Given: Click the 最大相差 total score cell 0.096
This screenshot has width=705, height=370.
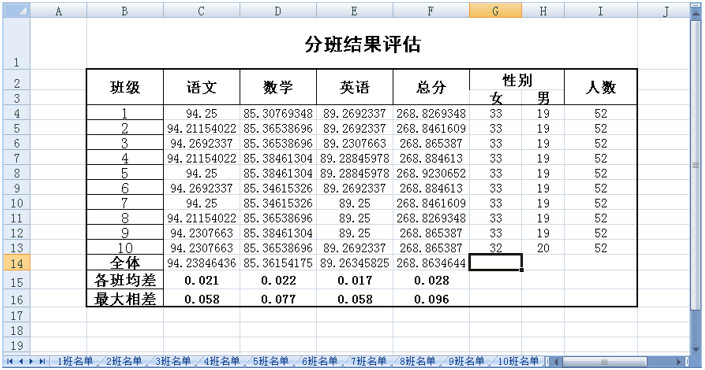Looking at the screenshot, I should 431,299.
